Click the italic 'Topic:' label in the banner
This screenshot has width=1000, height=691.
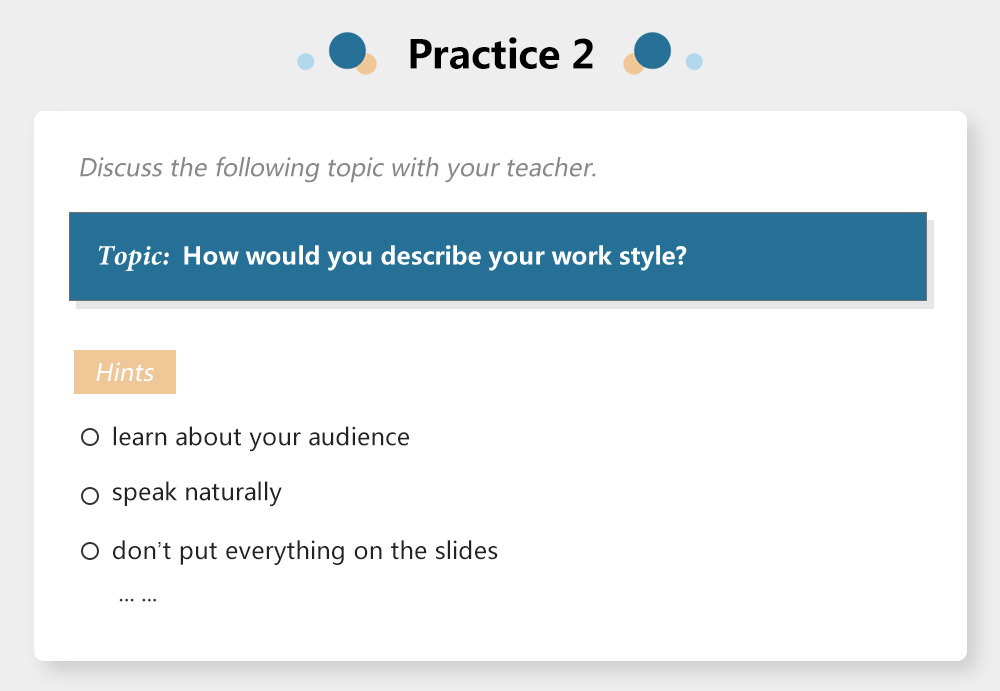click(x=134, y=256)
